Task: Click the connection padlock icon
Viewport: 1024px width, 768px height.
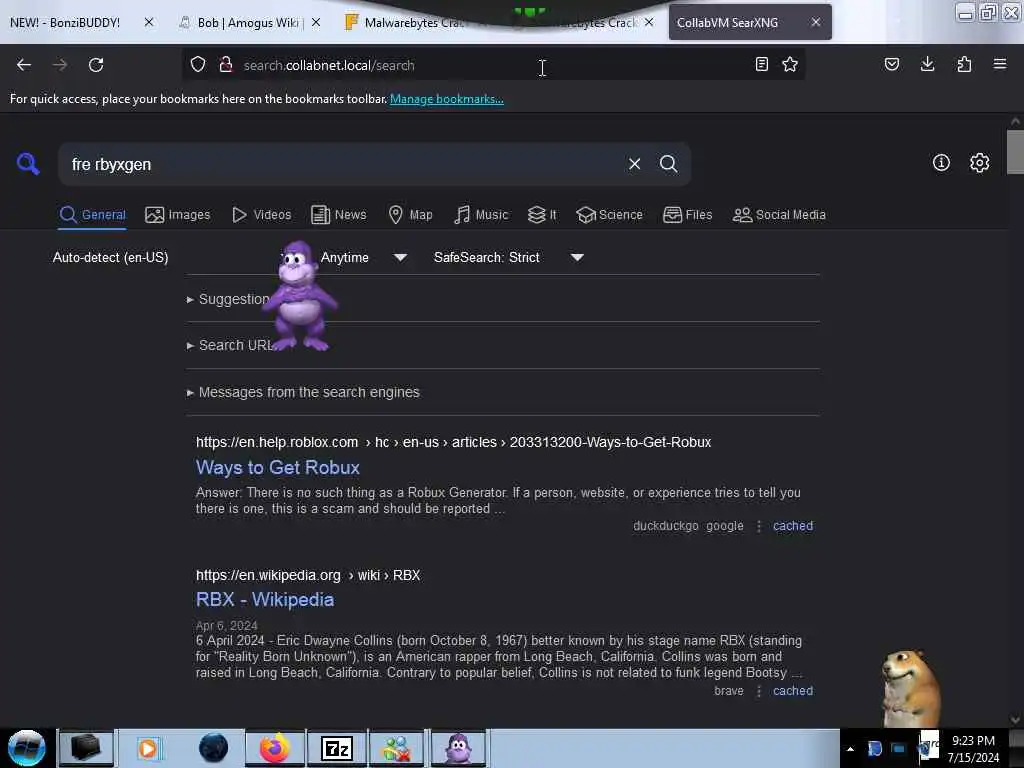Action: click(x=226, y=64)
